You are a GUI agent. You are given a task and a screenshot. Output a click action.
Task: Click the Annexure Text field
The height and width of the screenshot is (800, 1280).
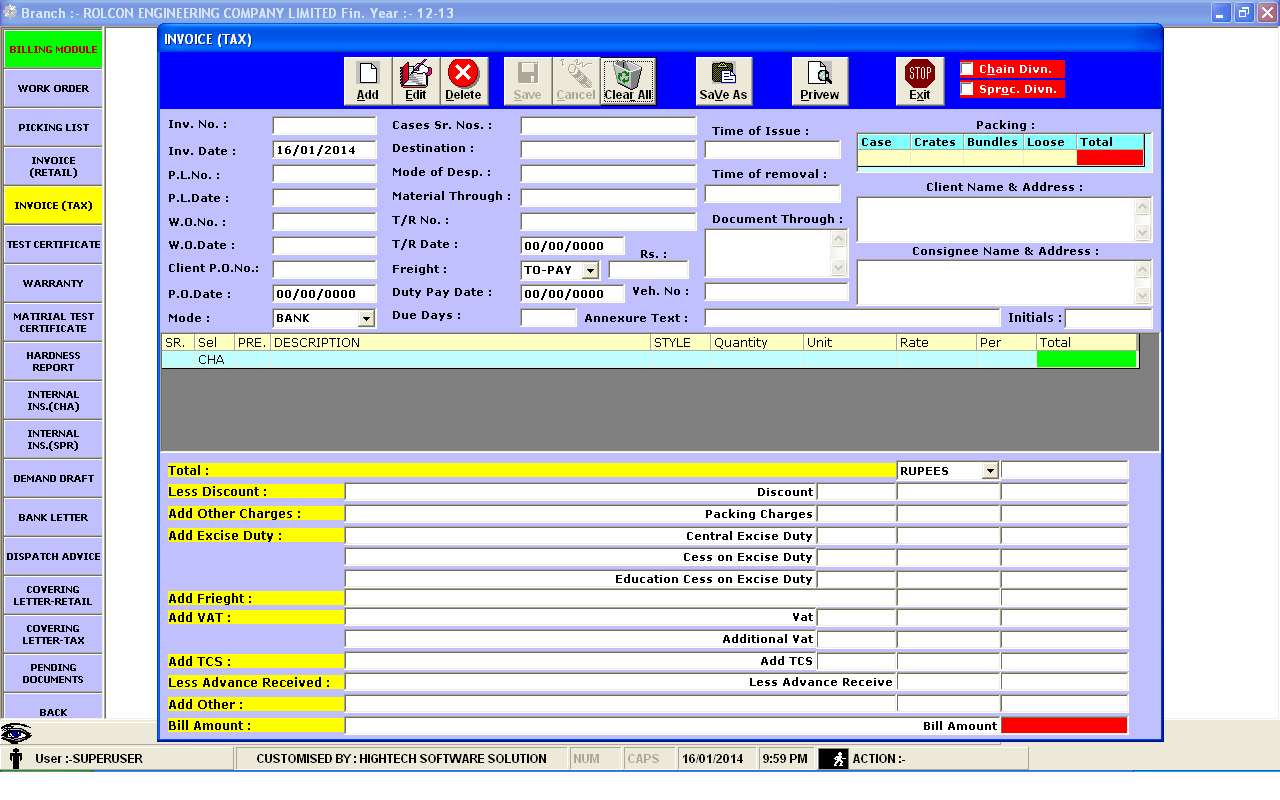(852, 318)
